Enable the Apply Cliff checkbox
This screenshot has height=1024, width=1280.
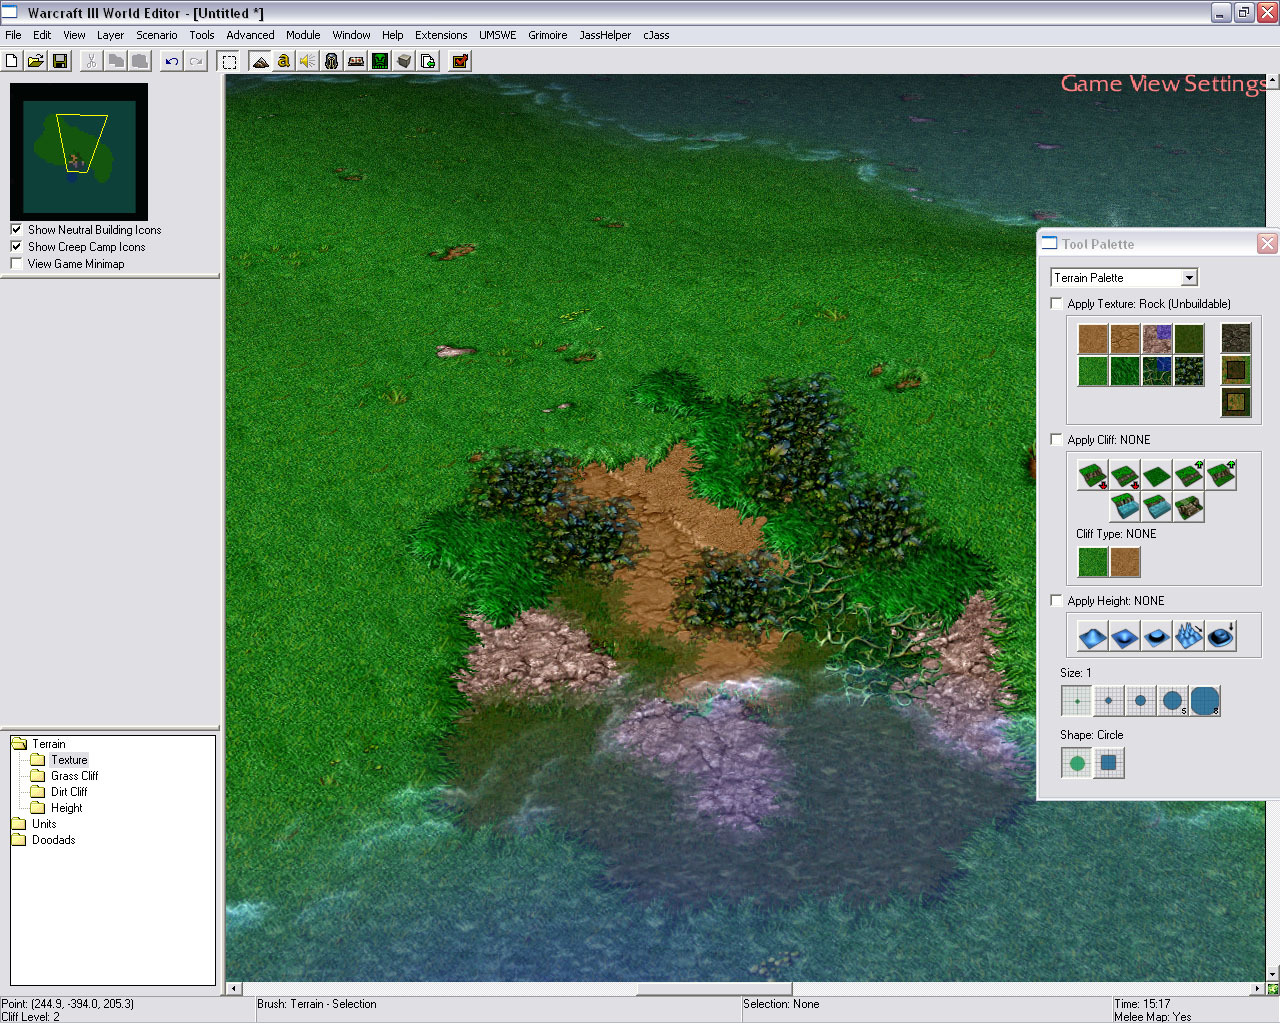click(x=1057, y=439)
